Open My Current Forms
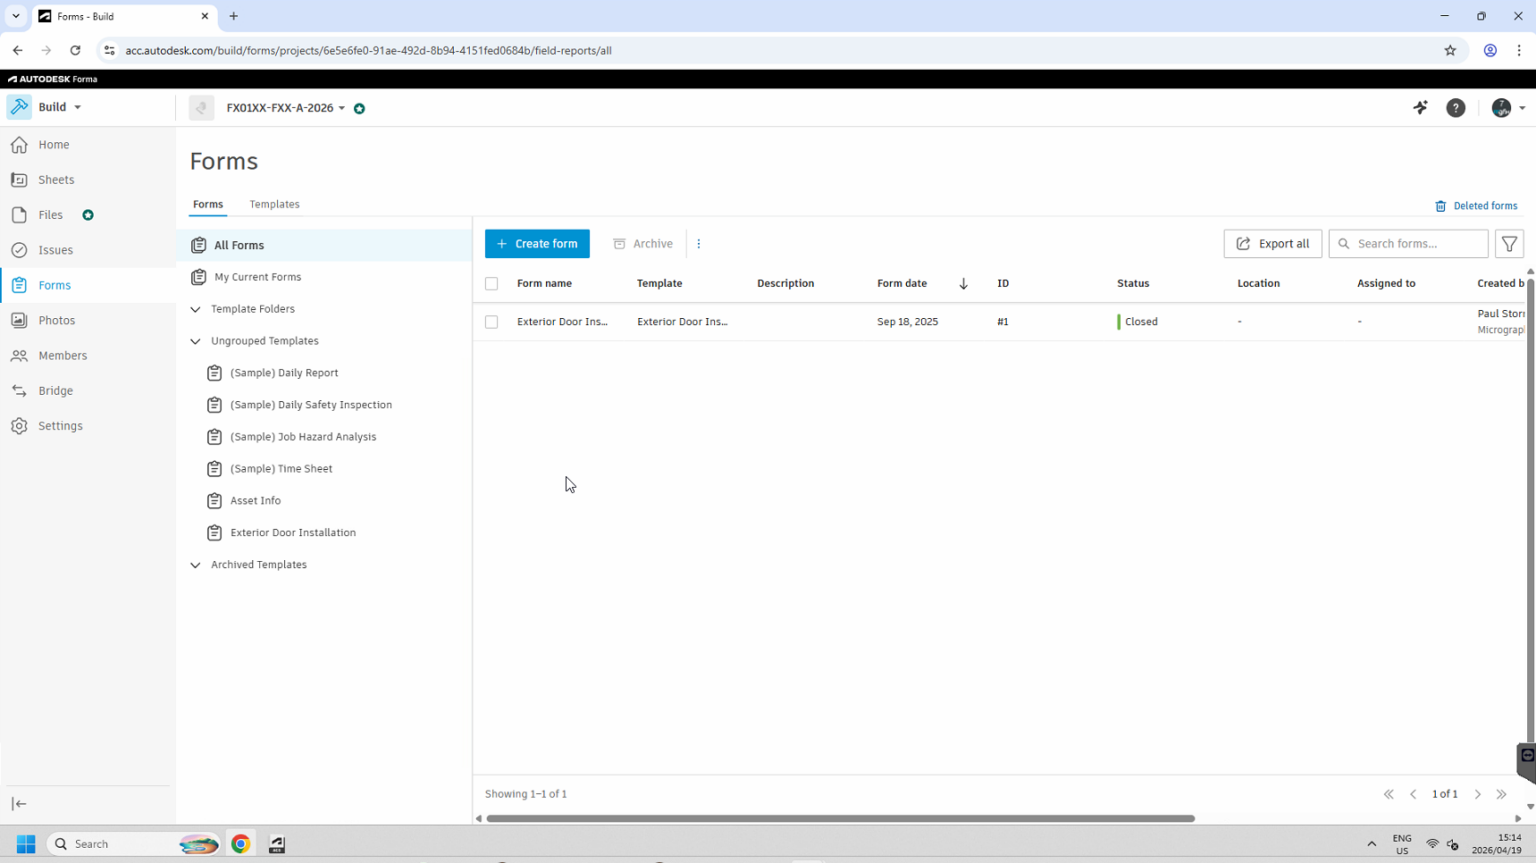 coord(324,277)
